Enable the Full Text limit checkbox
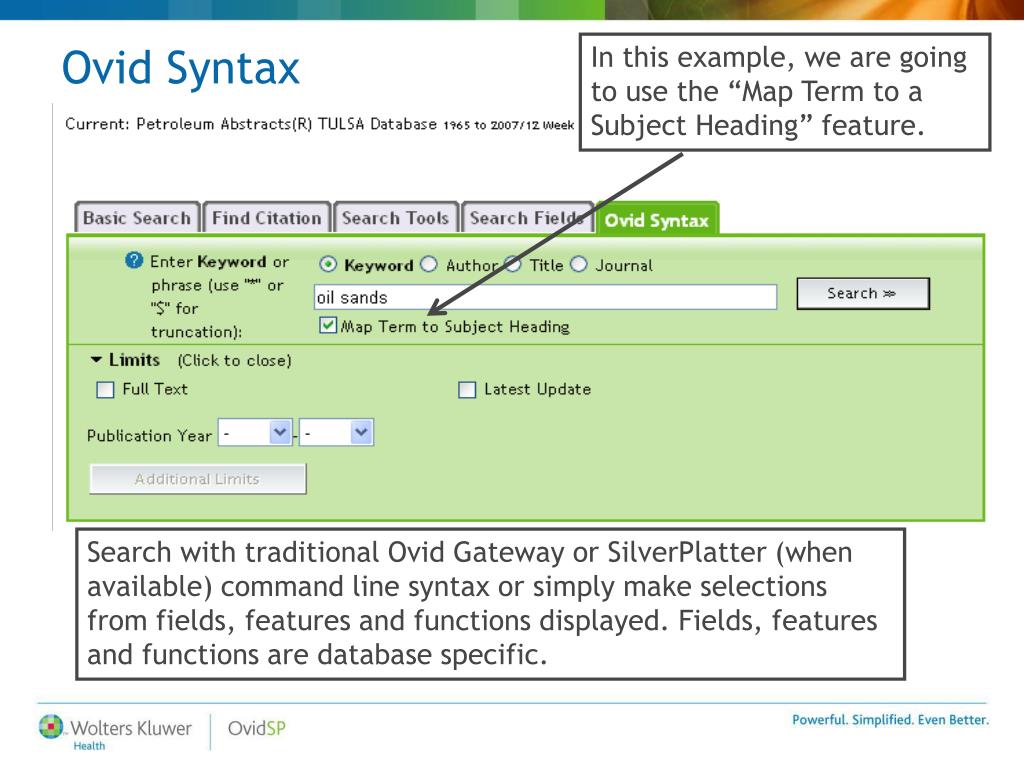This screenshot has height=768, width=1024. pos(105,390)
